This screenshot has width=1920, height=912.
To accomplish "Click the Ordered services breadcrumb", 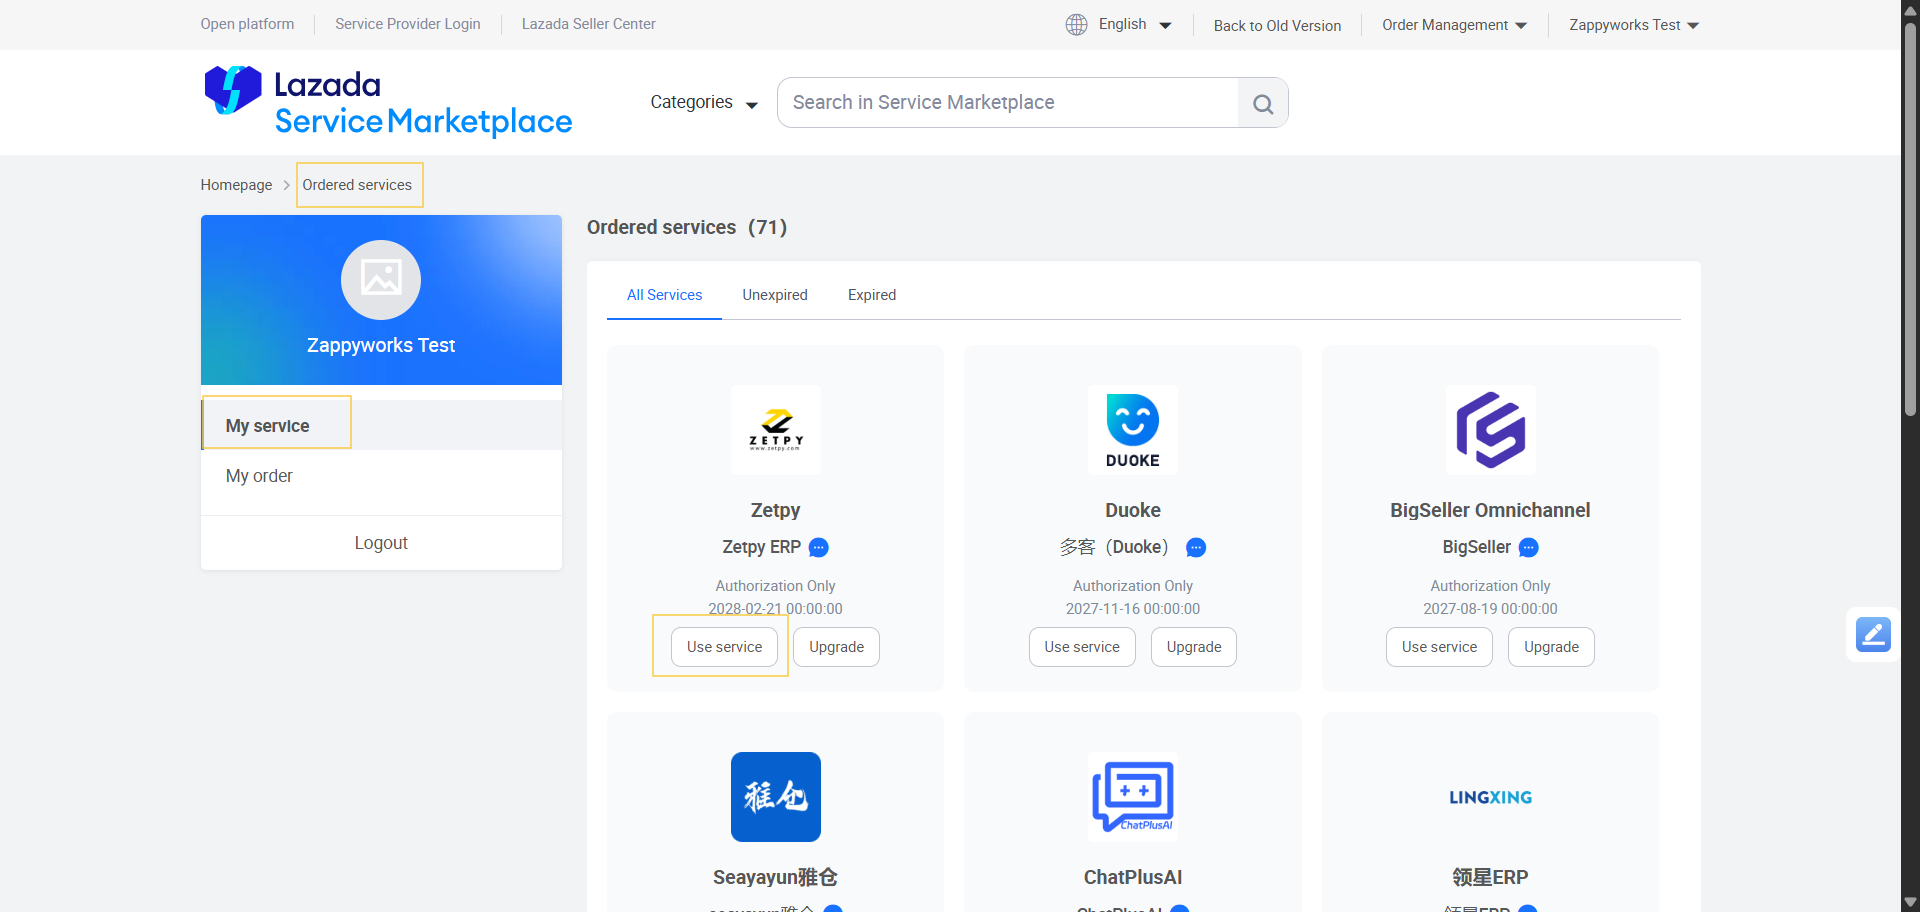I will coord(357,185).
